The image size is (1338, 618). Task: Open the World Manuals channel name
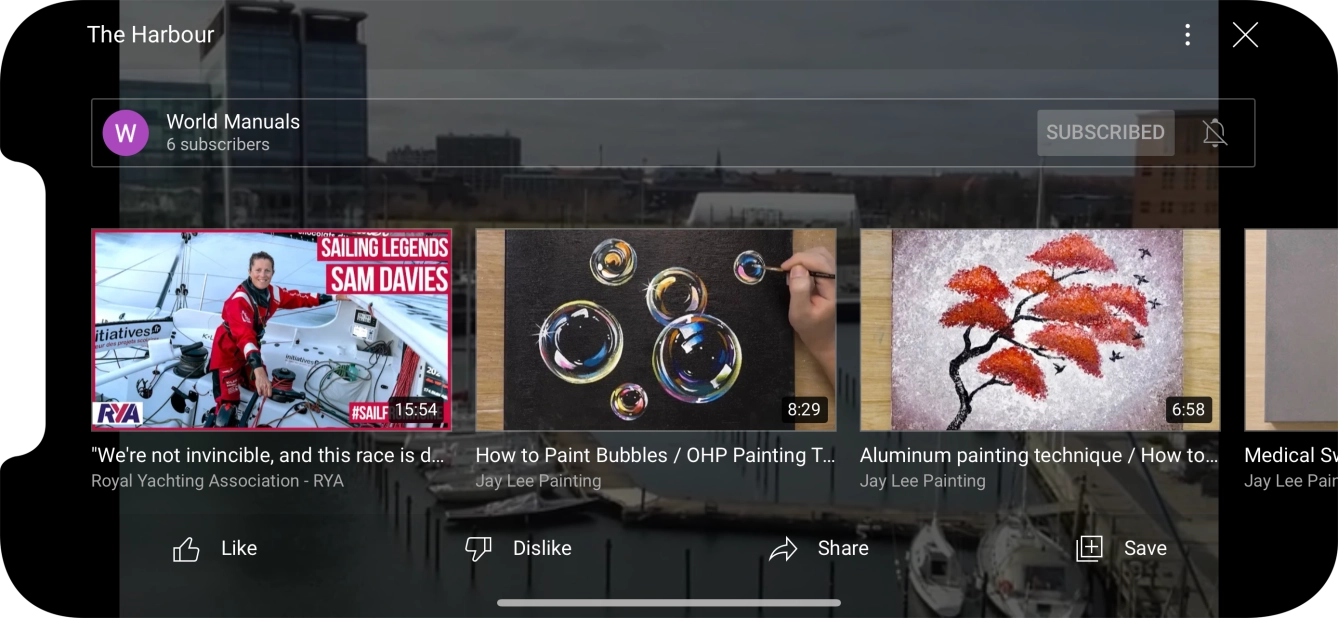coord(233,122)
